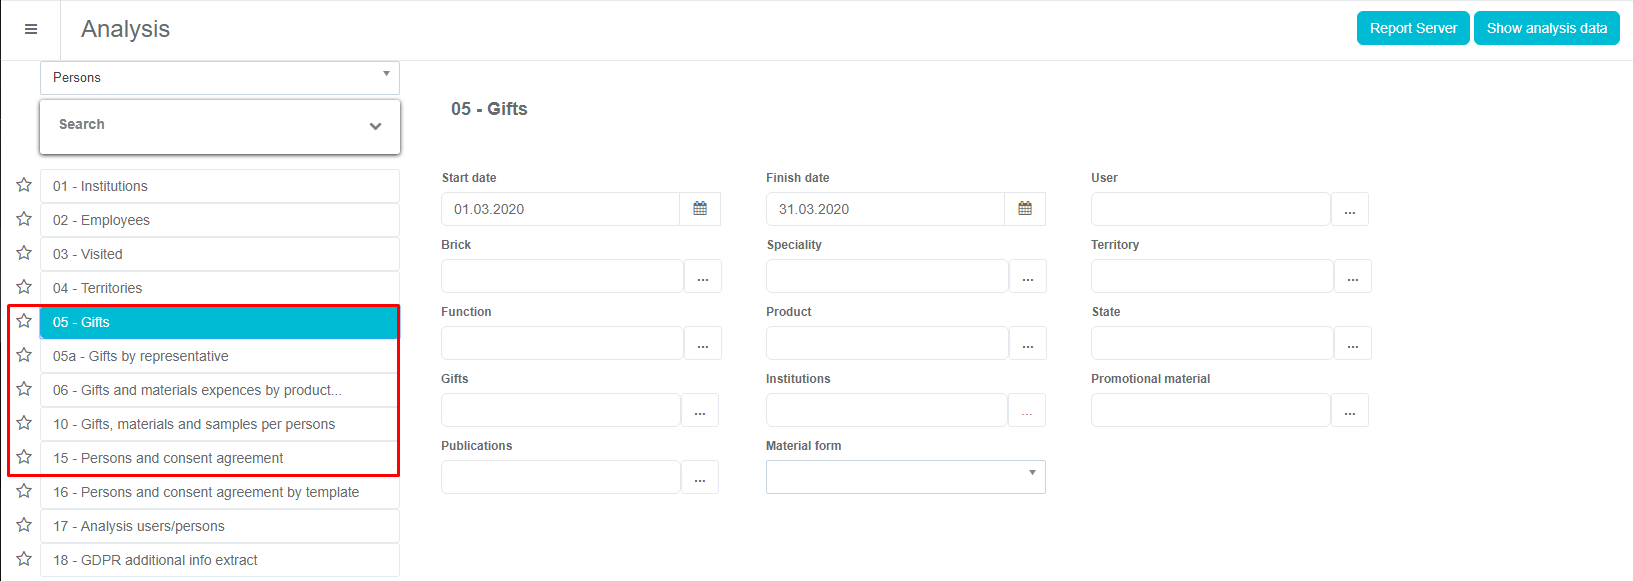Click the Promotional material ellipsis button
This screenshot has width=1633, height=581.
1349,411
